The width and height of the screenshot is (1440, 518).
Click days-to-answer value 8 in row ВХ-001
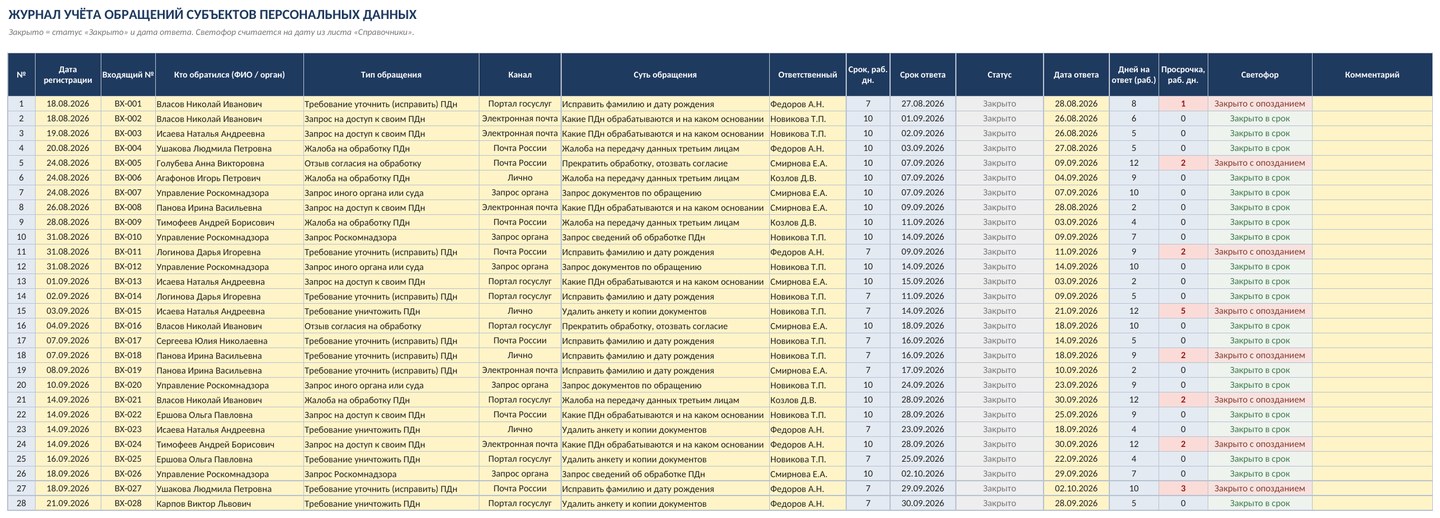pyautogui.click(x=1134, y=104)
